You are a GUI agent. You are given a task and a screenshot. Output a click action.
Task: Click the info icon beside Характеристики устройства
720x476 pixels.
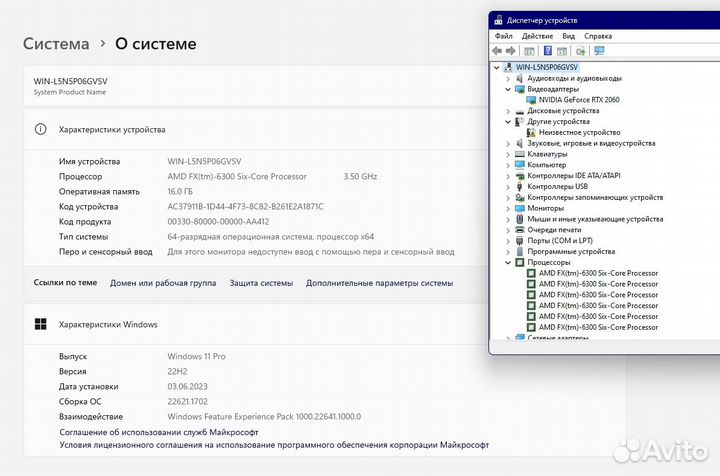point(40,129)
